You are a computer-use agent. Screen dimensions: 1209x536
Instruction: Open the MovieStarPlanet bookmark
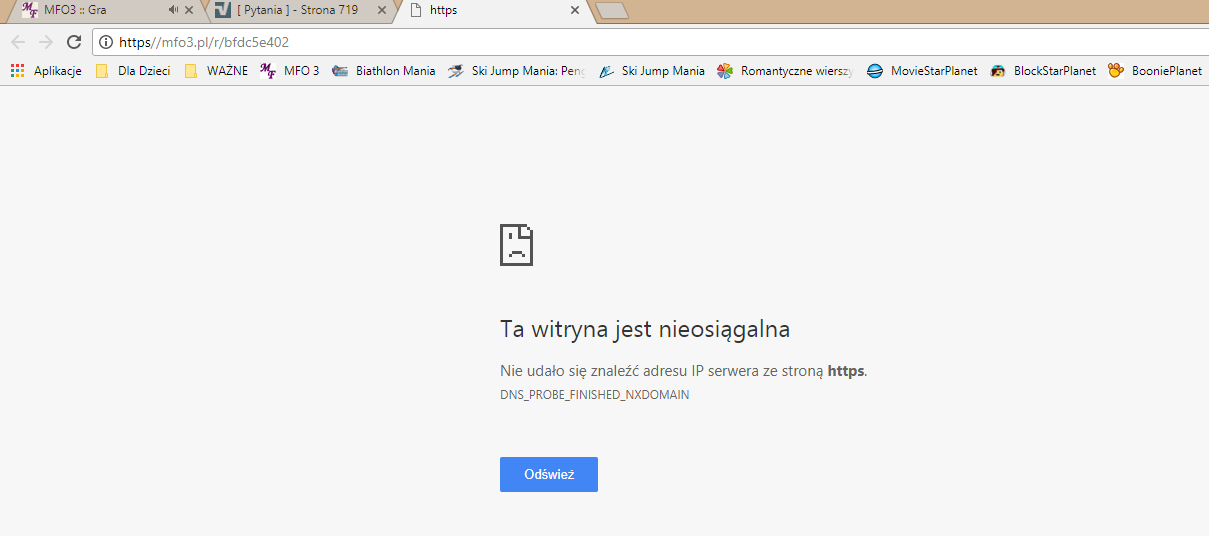pyautogui.click(x=922, y=71)
